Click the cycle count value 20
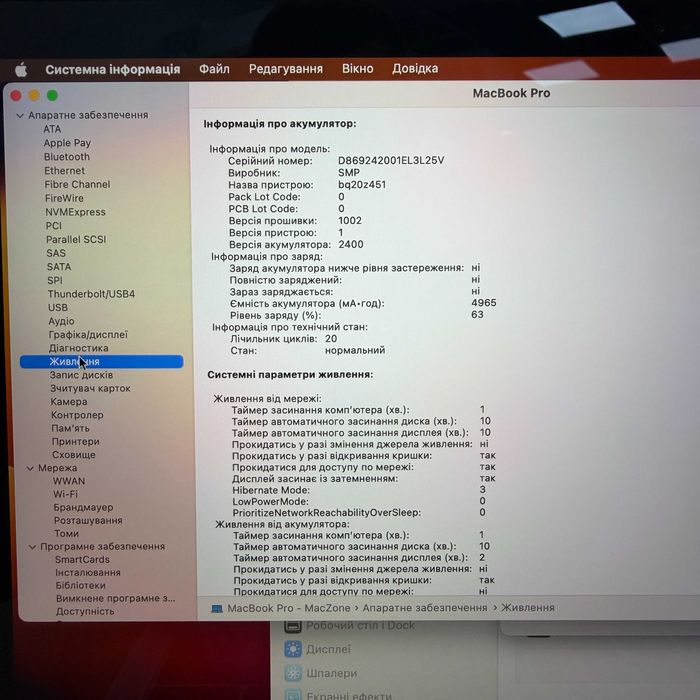This screenshot has height=700, width=700. (331, 339)
